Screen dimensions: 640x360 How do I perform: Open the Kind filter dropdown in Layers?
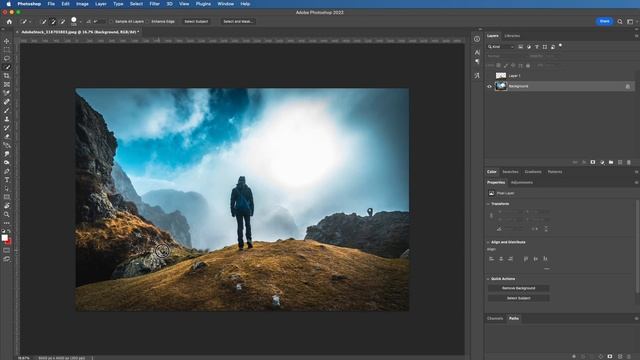click(501, 47)
